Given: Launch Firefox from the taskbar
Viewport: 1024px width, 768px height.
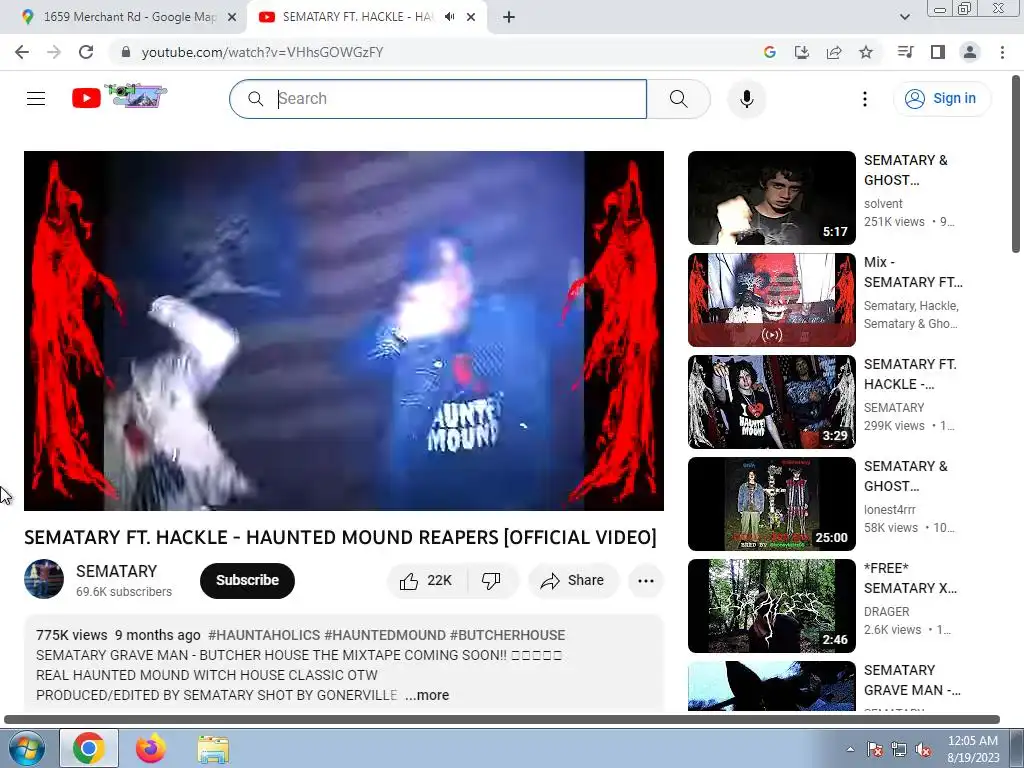Looking at the screenshot, I should click(x=151, y=748).
